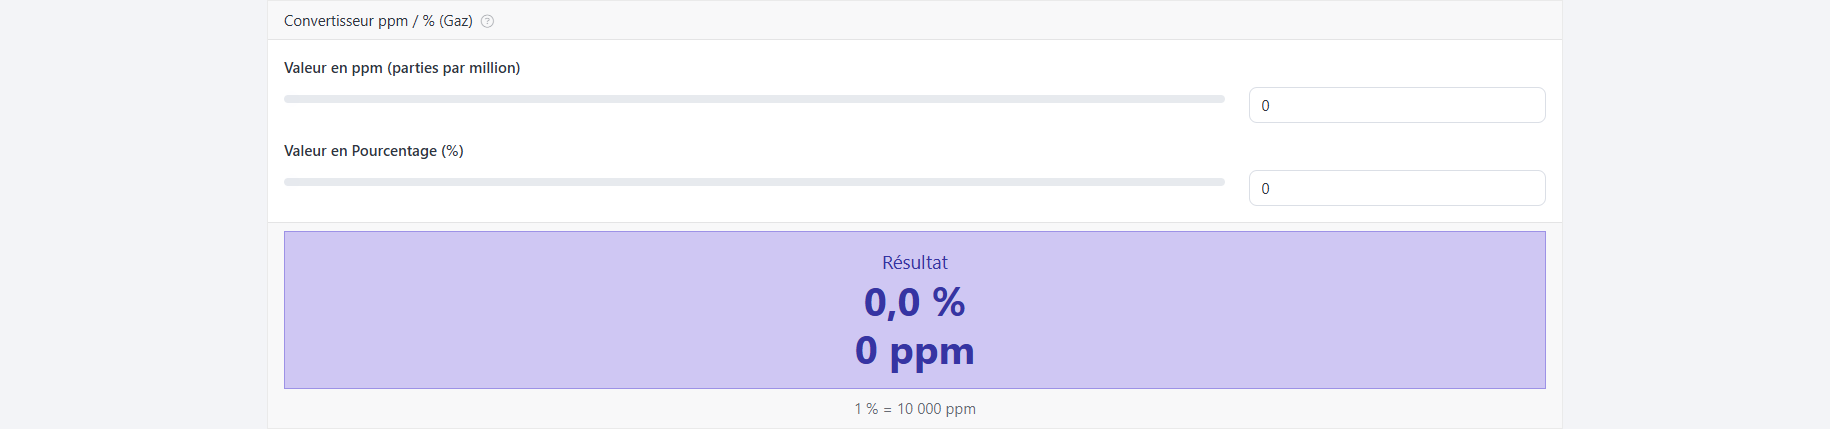Set ppm slider to its far right end
The height and width of the screenshot is (429, 1830).
(1222, 99)
